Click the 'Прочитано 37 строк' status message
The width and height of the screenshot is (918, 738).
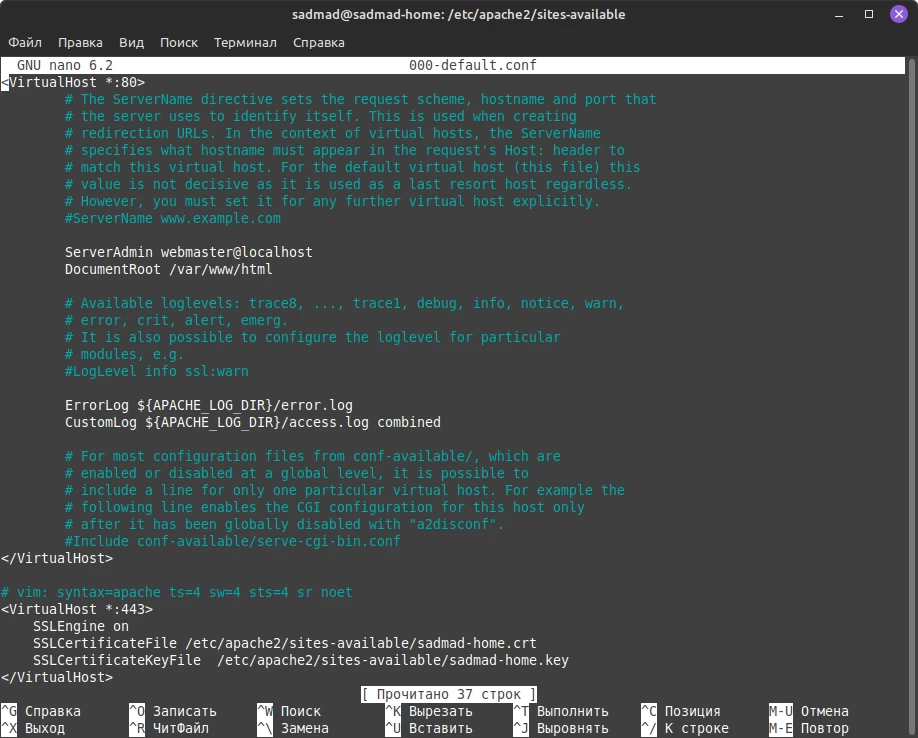[x=448, y=694]
